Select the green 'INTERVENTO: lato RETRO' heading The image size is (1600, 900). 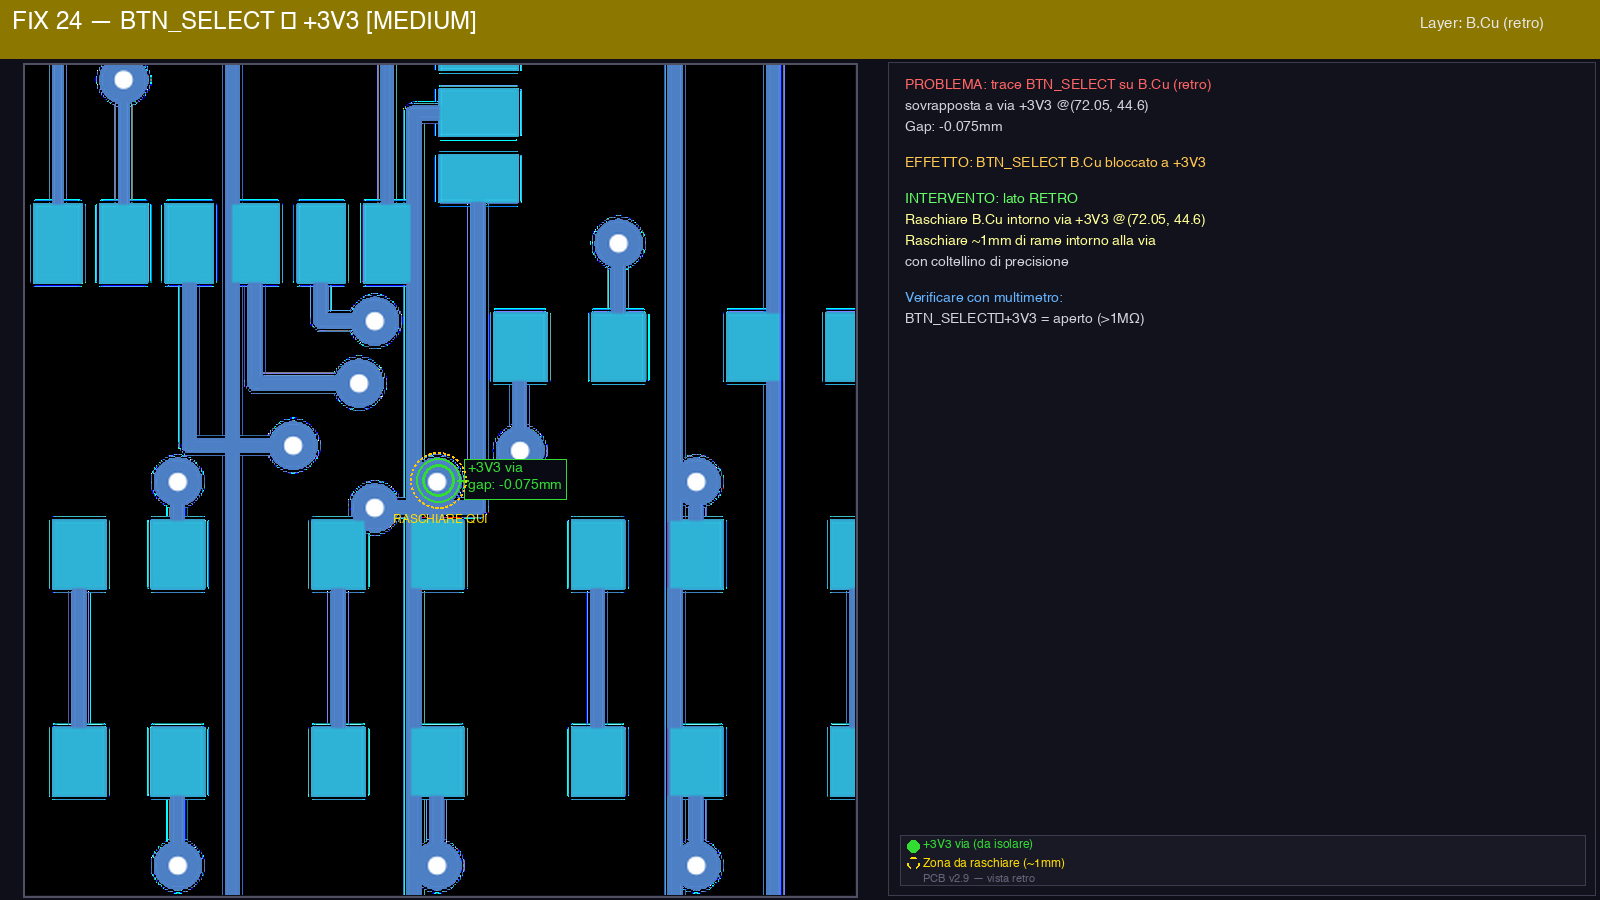tap(991, 198)
